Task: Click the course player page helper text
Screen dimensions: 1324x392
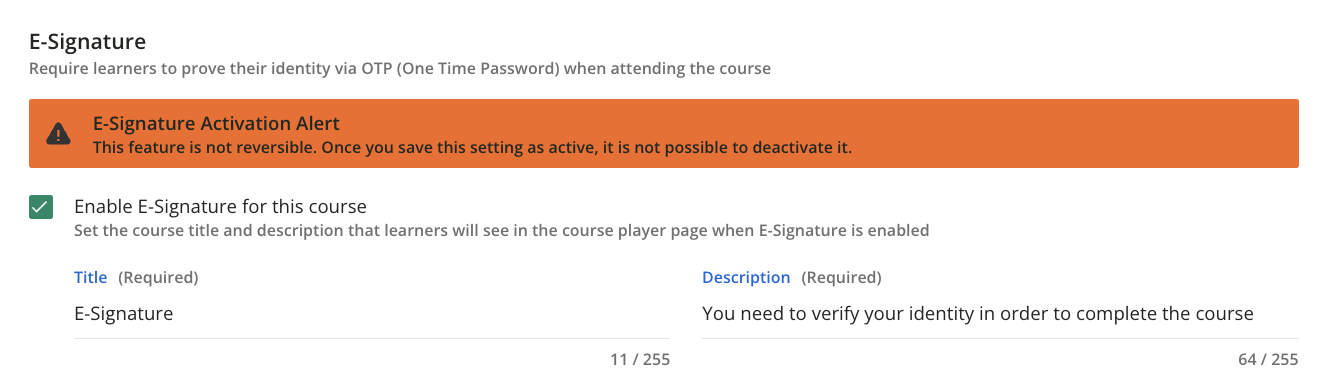Action: (502, 231)
